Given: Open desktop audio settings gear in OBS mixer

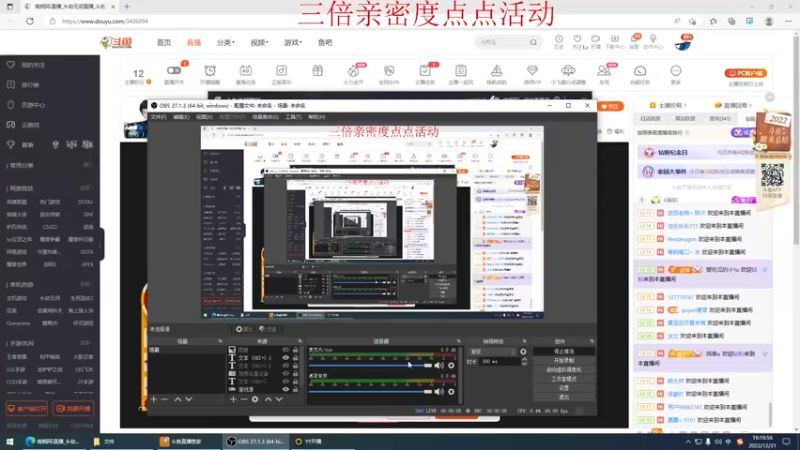Looking at the screenshot, I should tap(451, 391).
